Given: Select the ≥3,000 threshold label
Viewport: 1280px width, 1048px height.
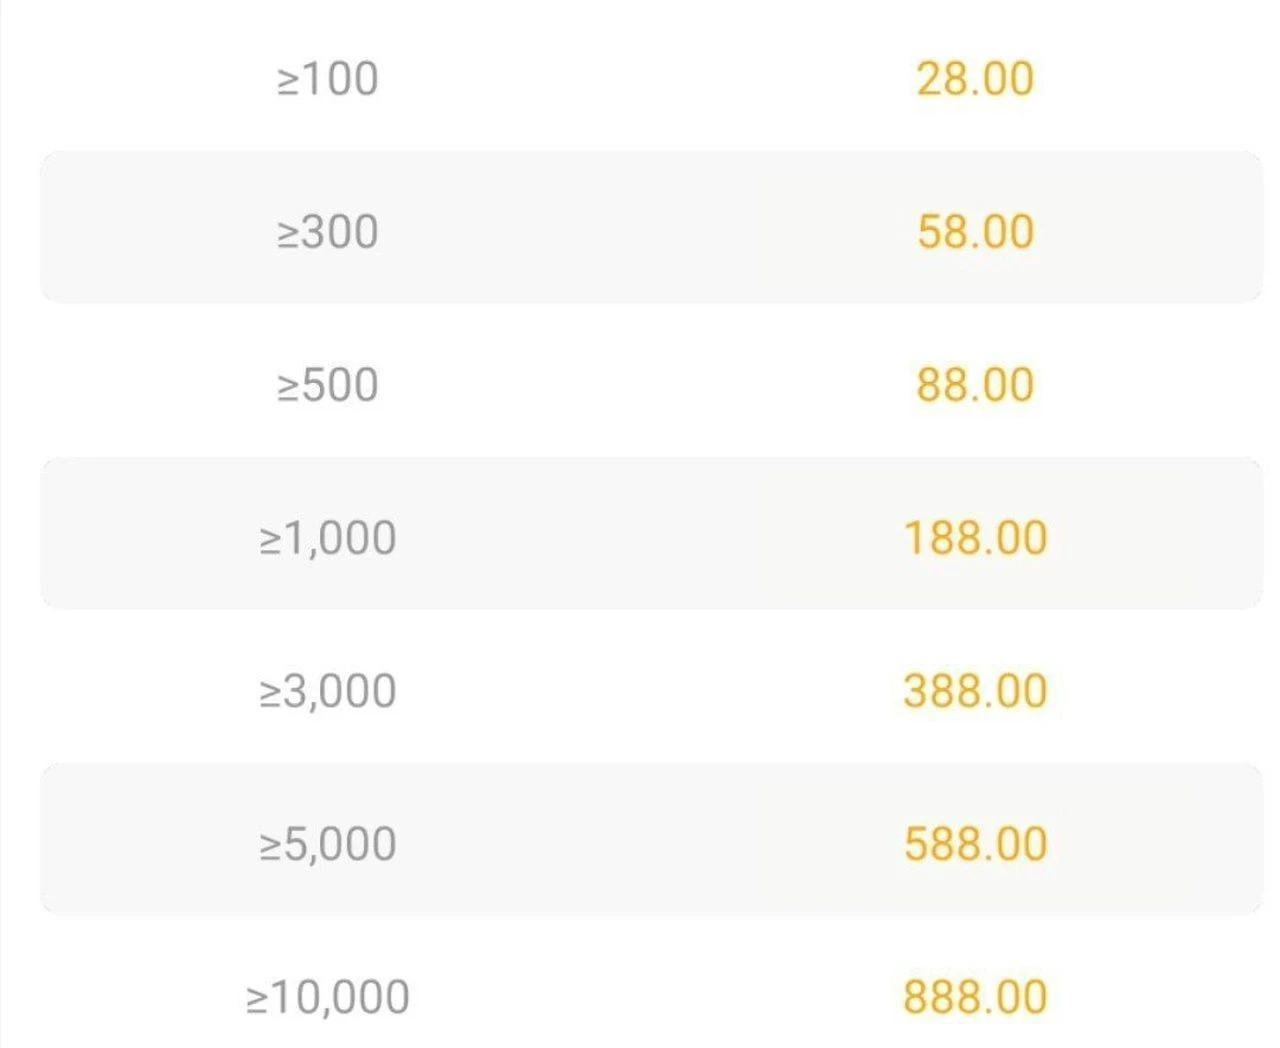Looking at the screenshot, I should click(x=327, y=691).
